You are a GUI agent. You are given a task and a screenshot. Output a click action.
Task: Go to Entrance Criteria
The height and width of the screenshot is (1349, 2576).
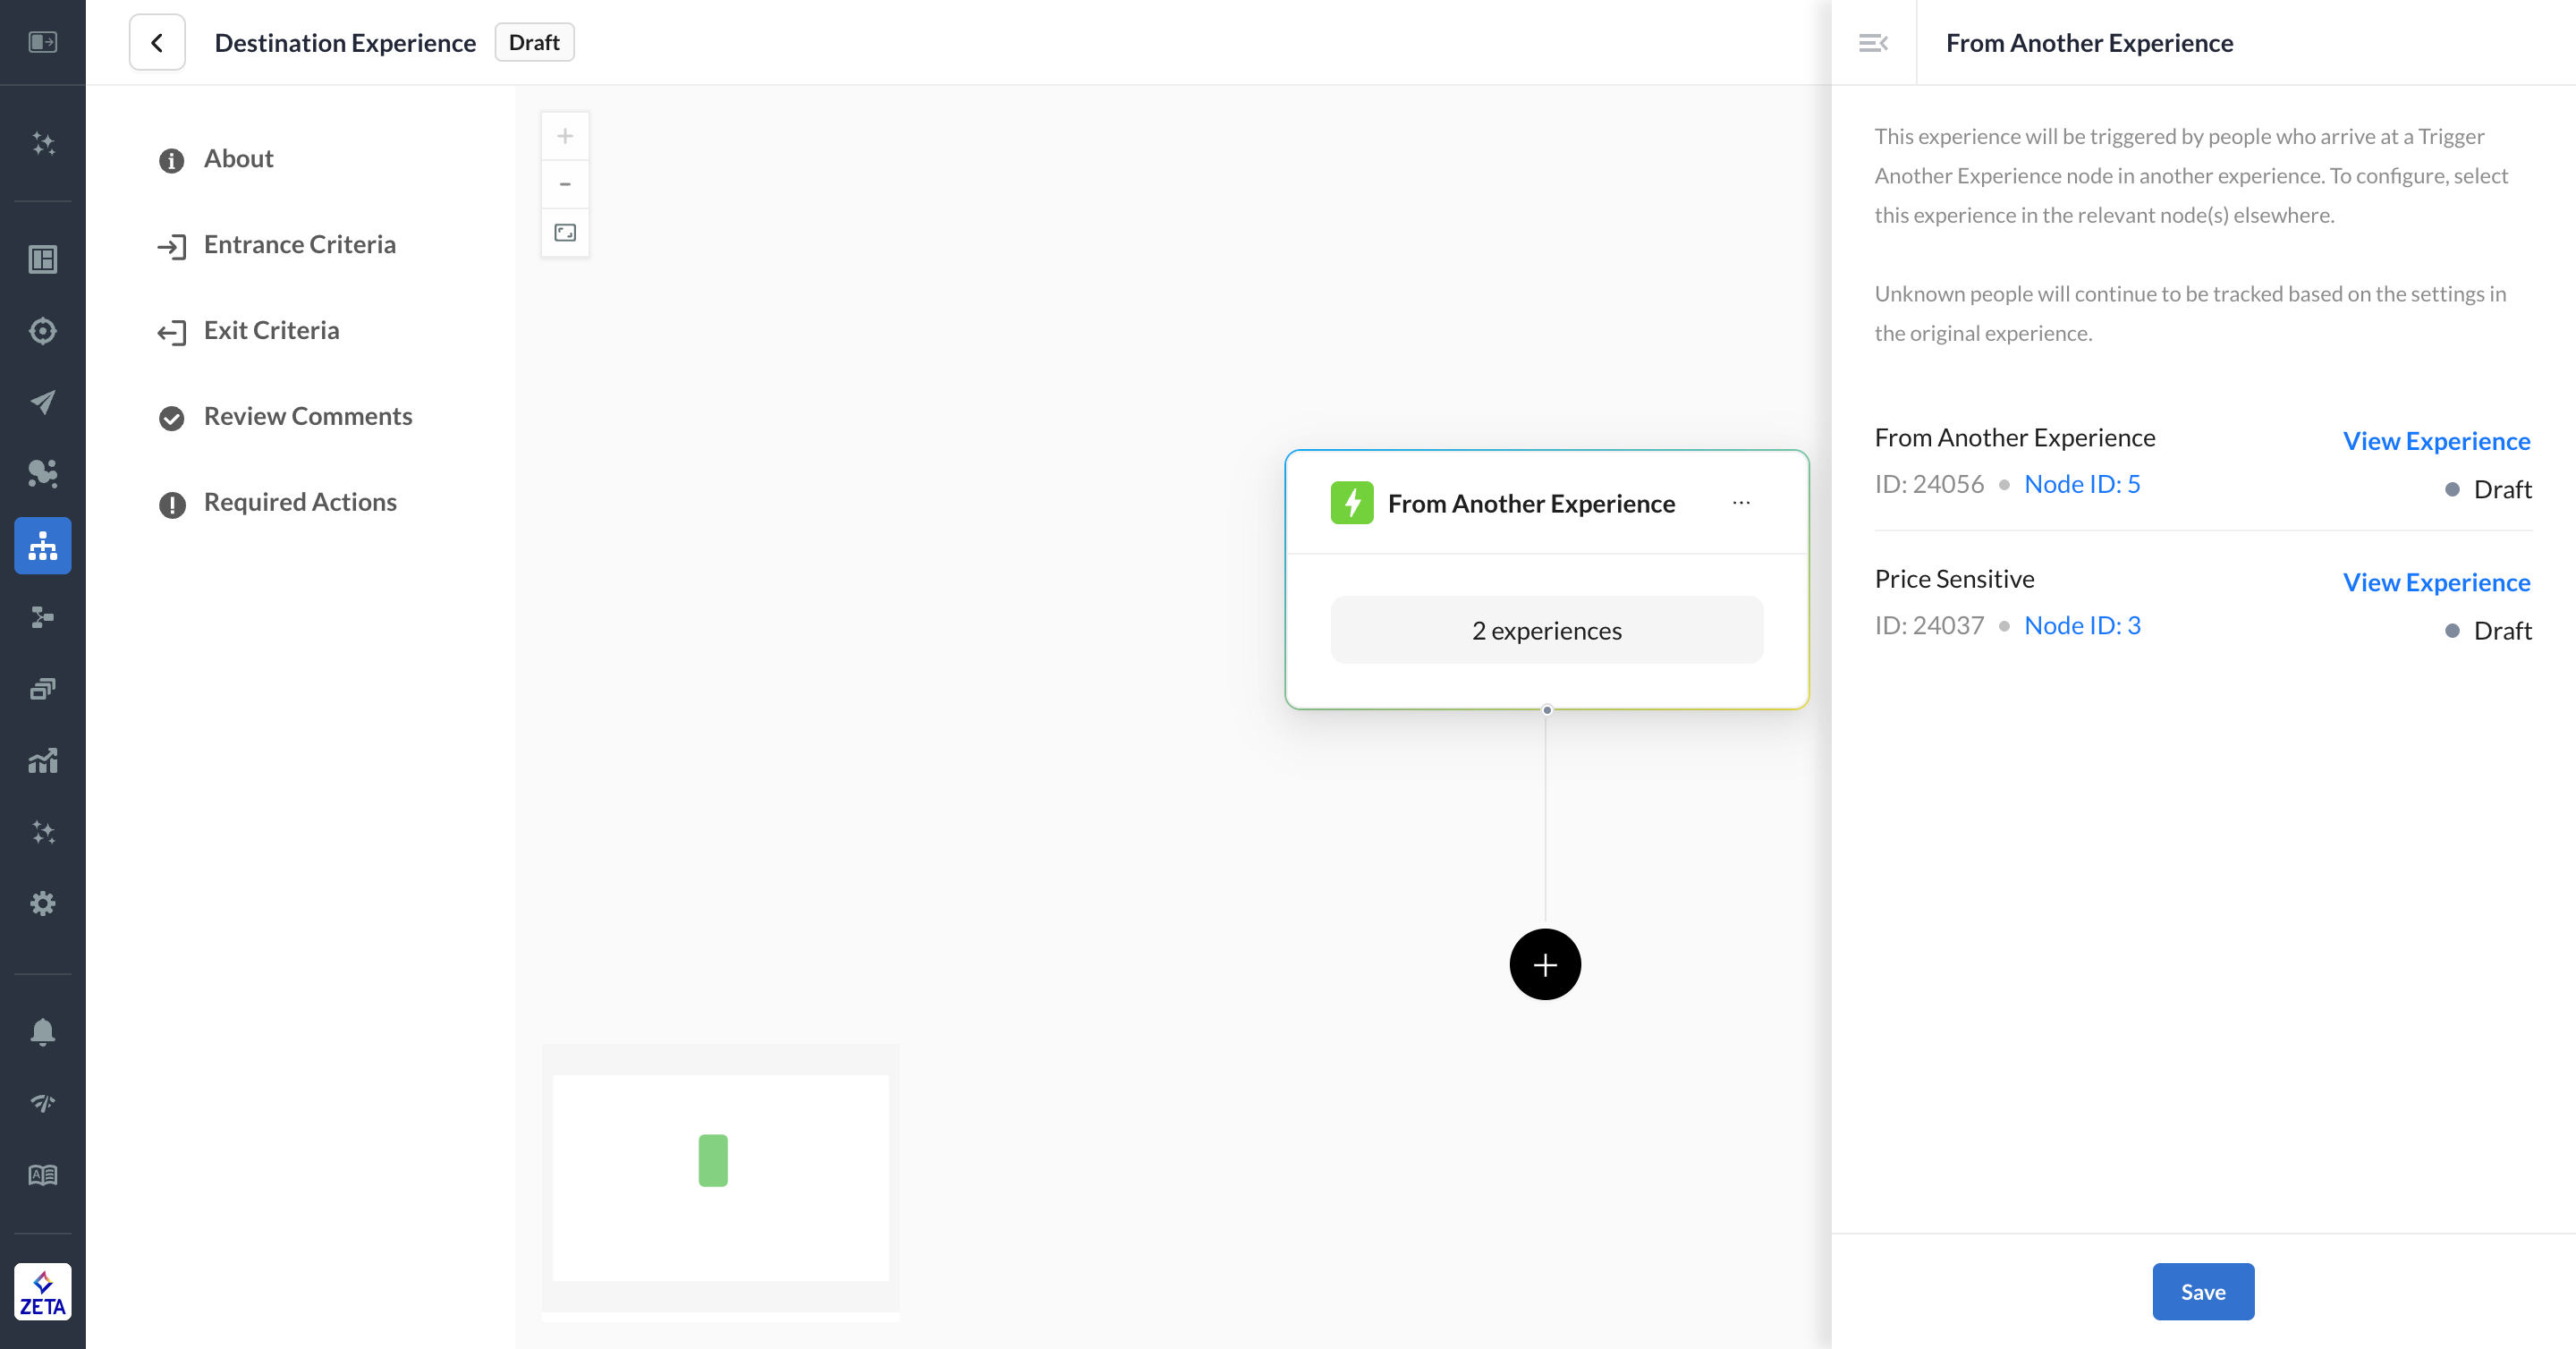coord(299,245)
